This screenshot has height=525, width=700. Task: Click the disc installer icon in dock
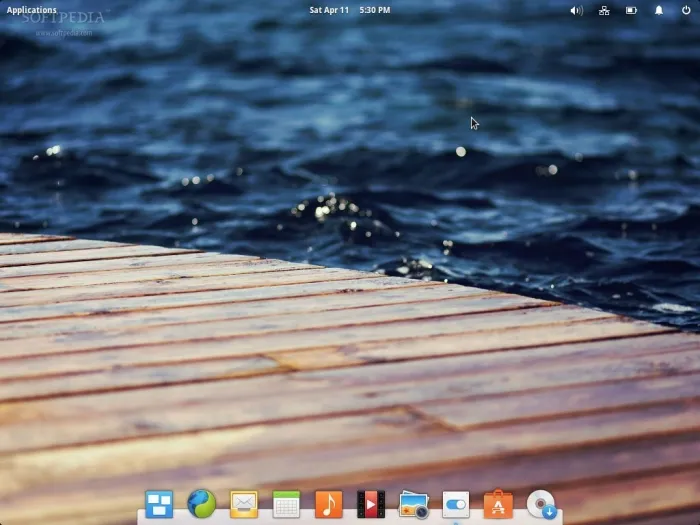click(x=541, y=504)
